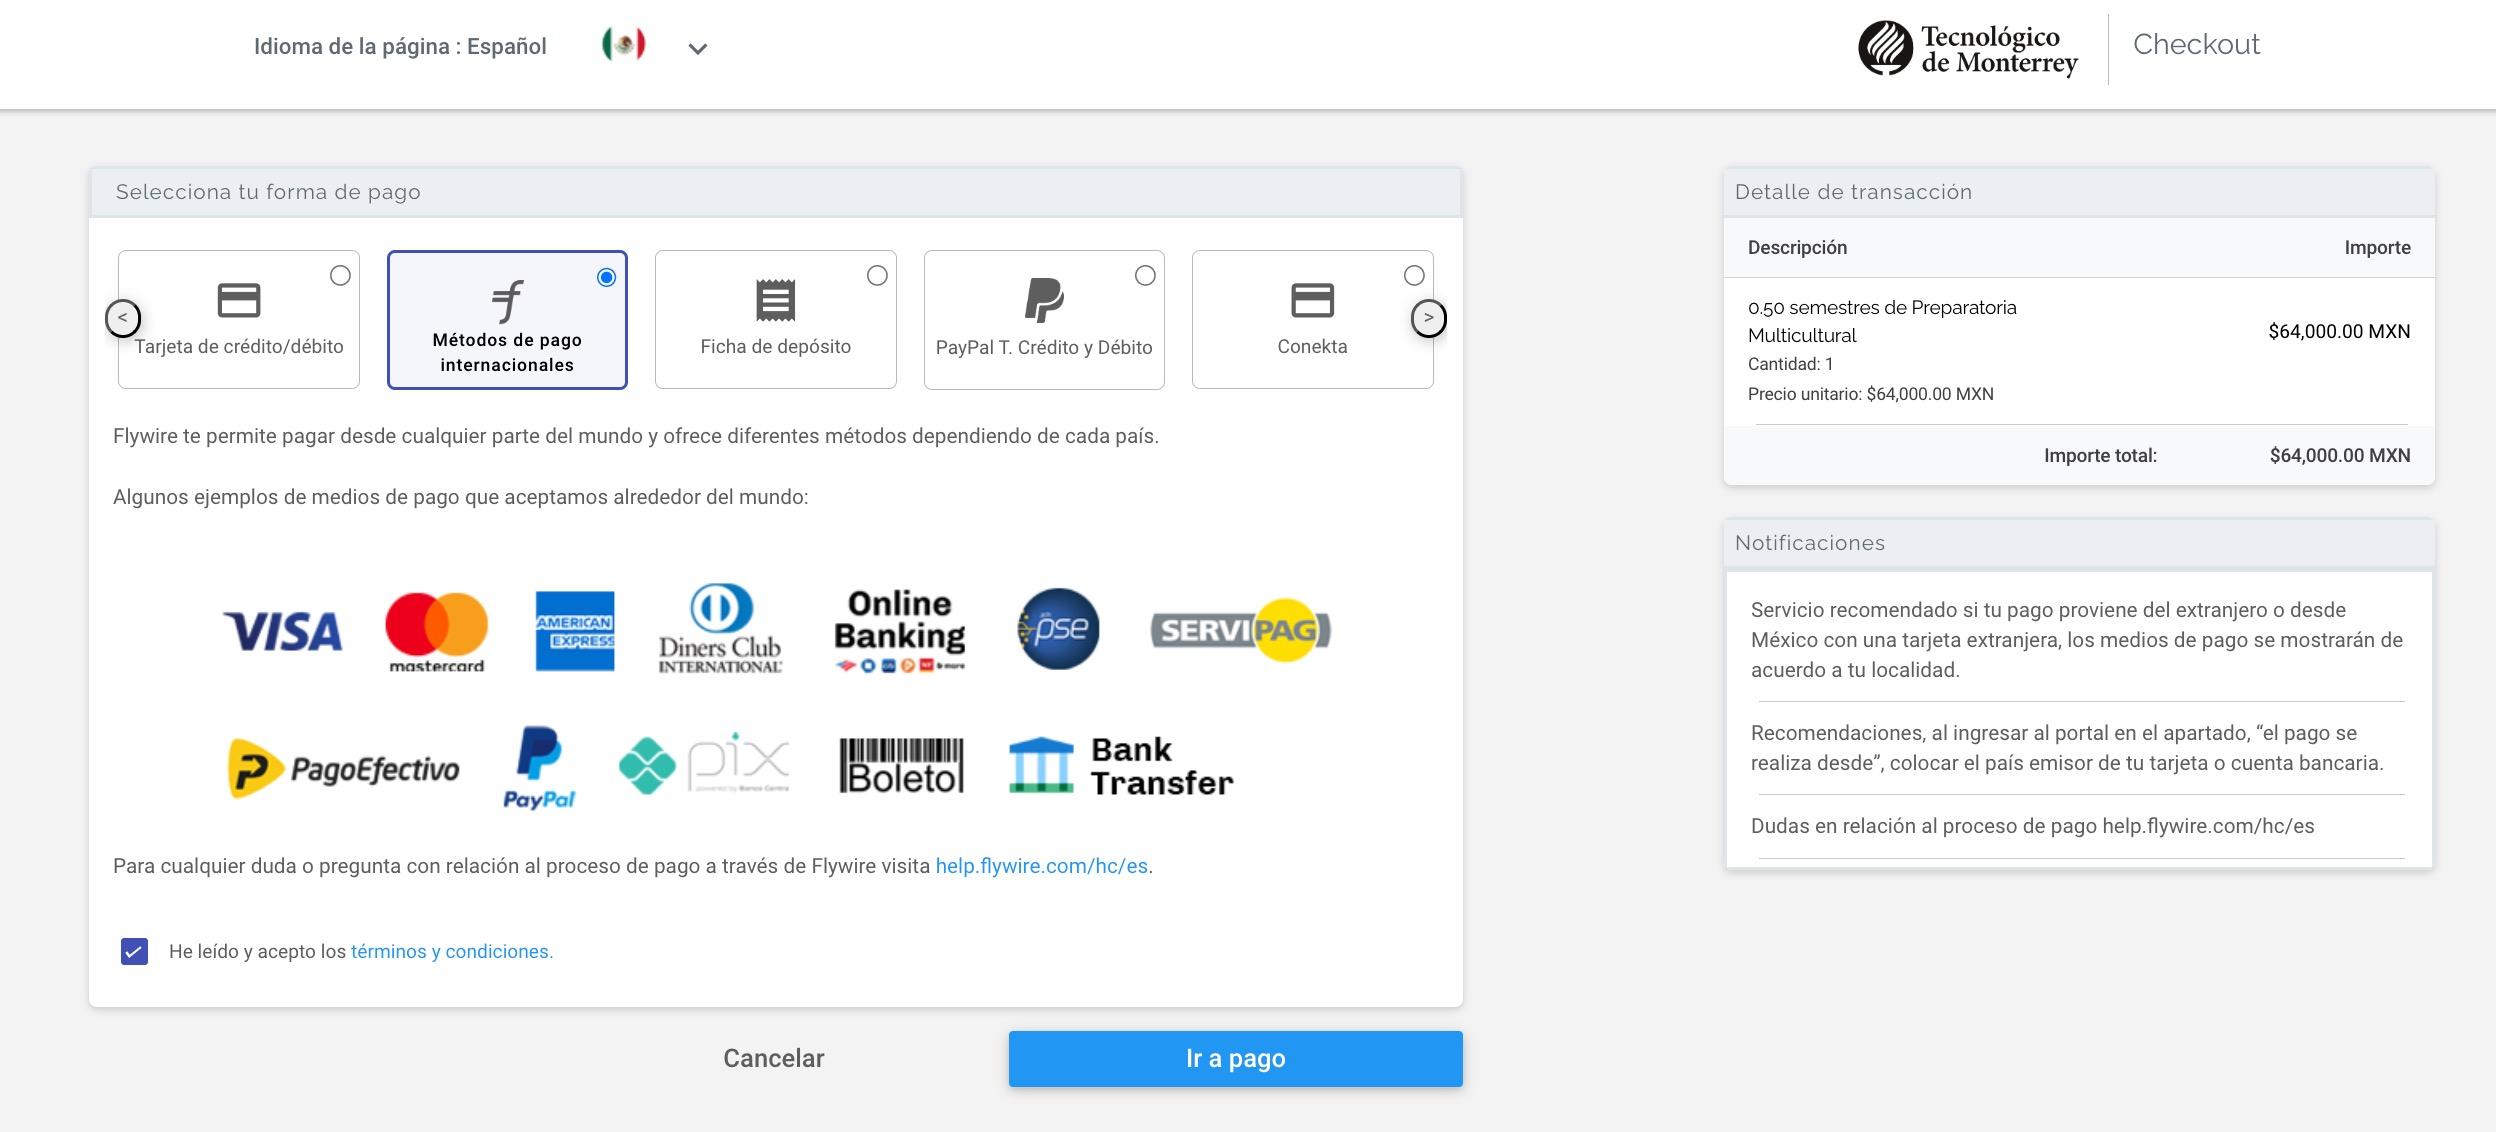The height and width of the screenshot is (1132, 2496).
Task: Click the PayPal logo icon in payment options
Action: 1044,300
